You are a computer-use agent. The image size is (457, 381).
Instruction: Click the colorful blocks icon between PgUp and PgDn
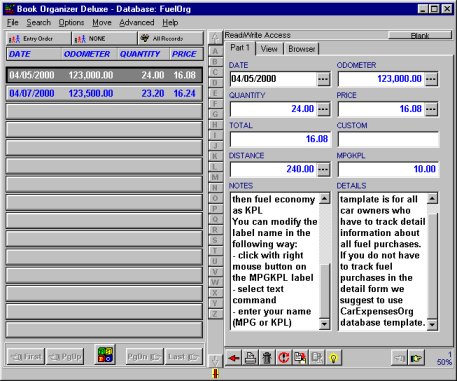click(105, 355)
